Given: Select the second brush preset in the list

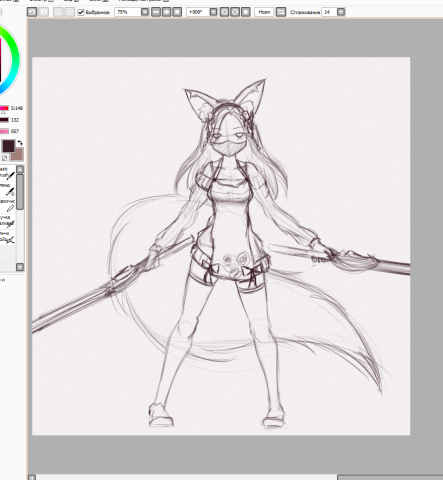Looking at the screenshot, I should pos(8,189).
